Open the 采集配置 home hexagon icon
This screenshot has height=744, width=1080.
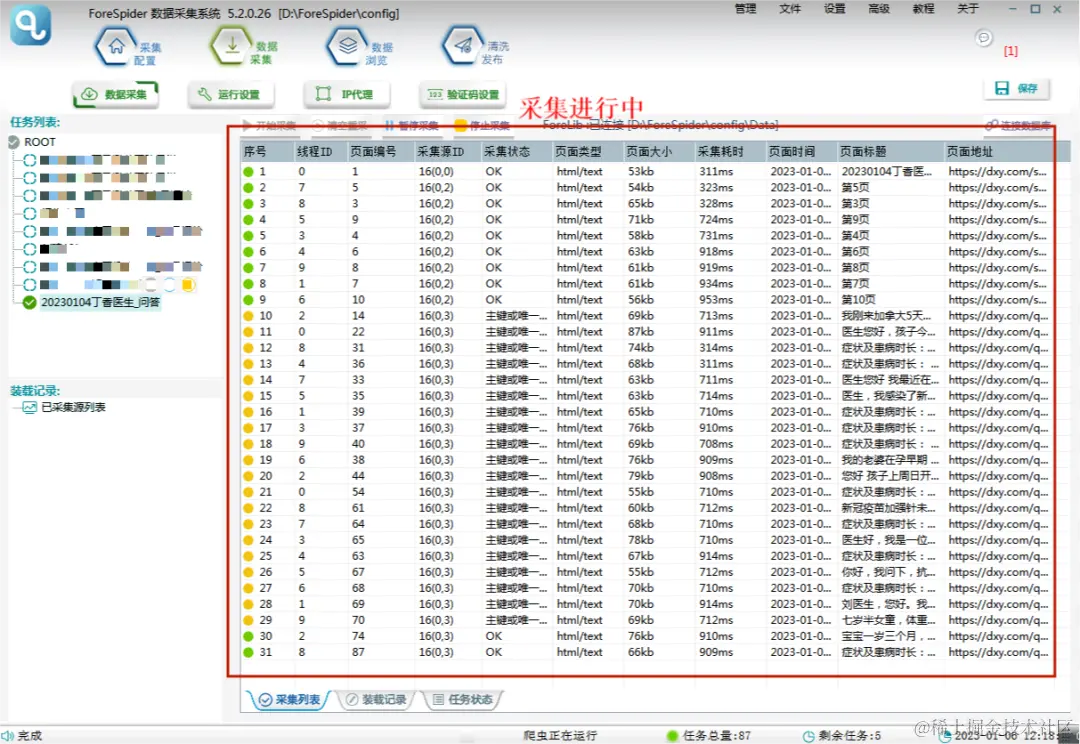tap(116, 46)
